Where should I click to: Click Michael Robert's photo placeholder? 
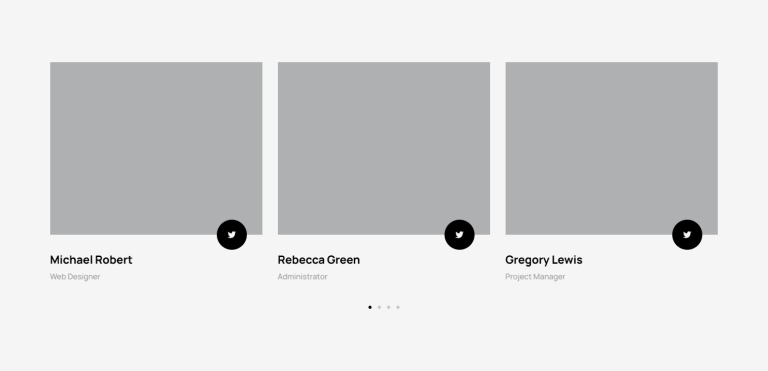click(156, 148)
